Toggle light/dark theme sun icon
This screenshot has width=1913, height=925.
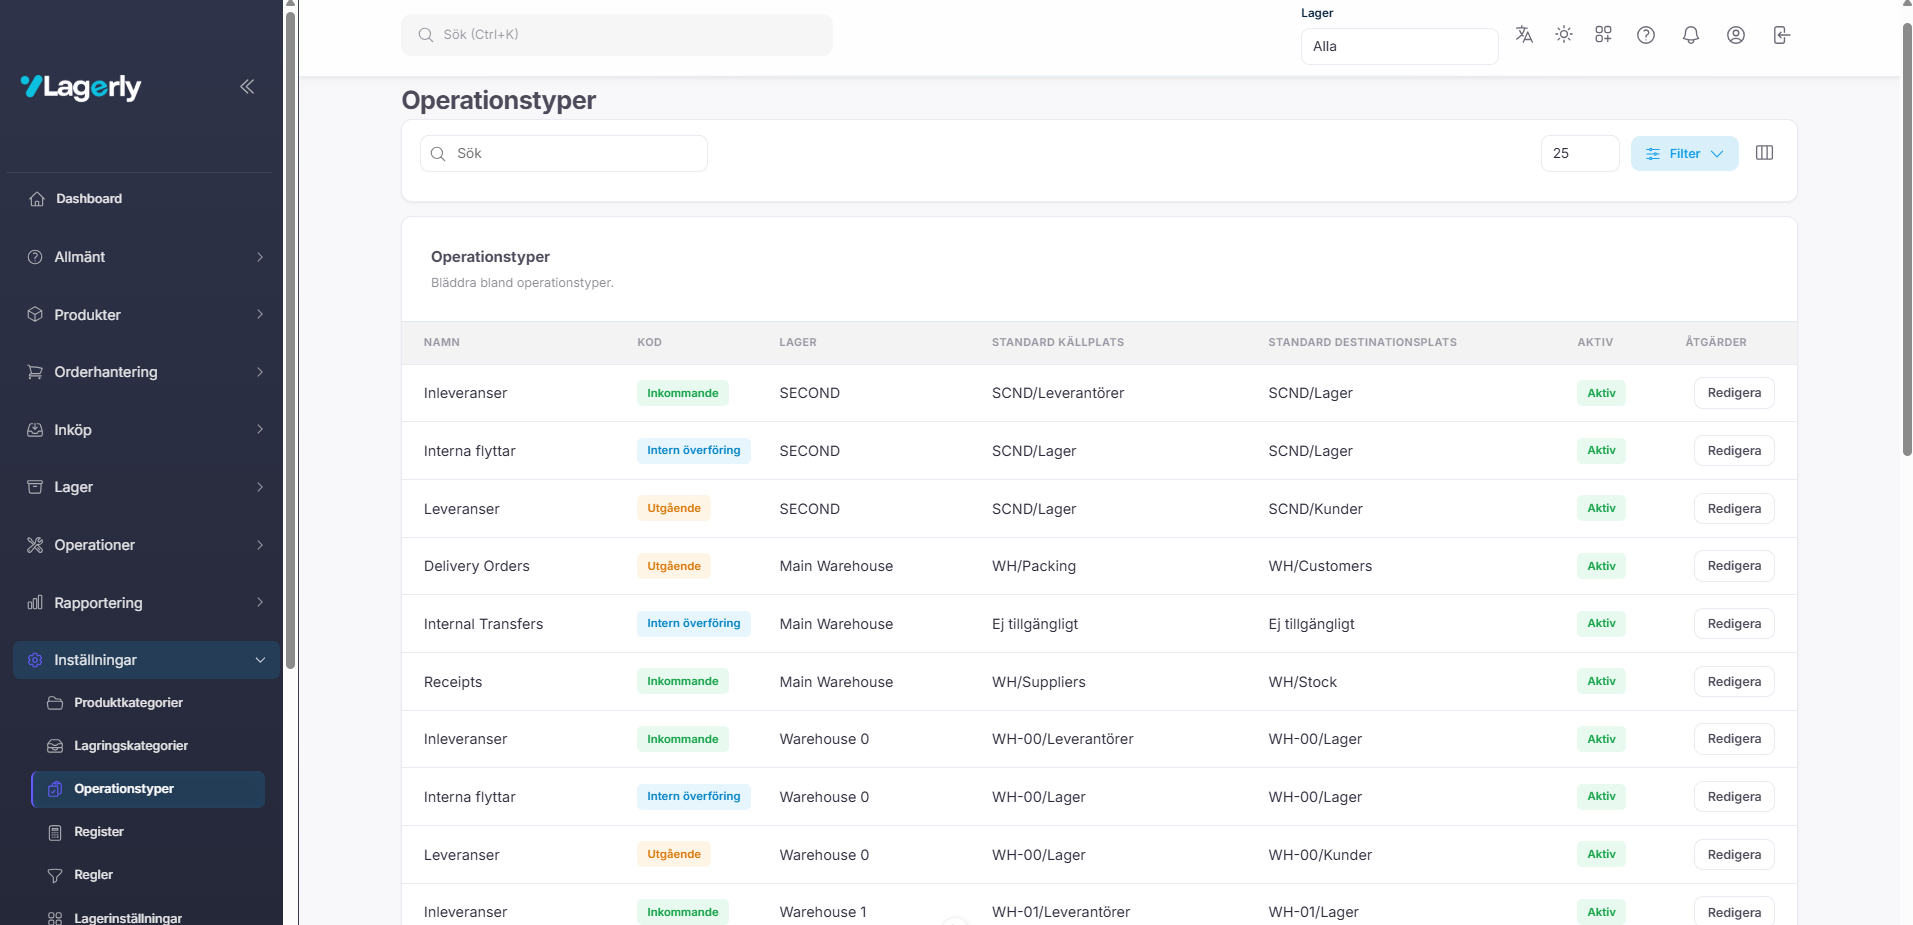click(x=1564, y=35)
